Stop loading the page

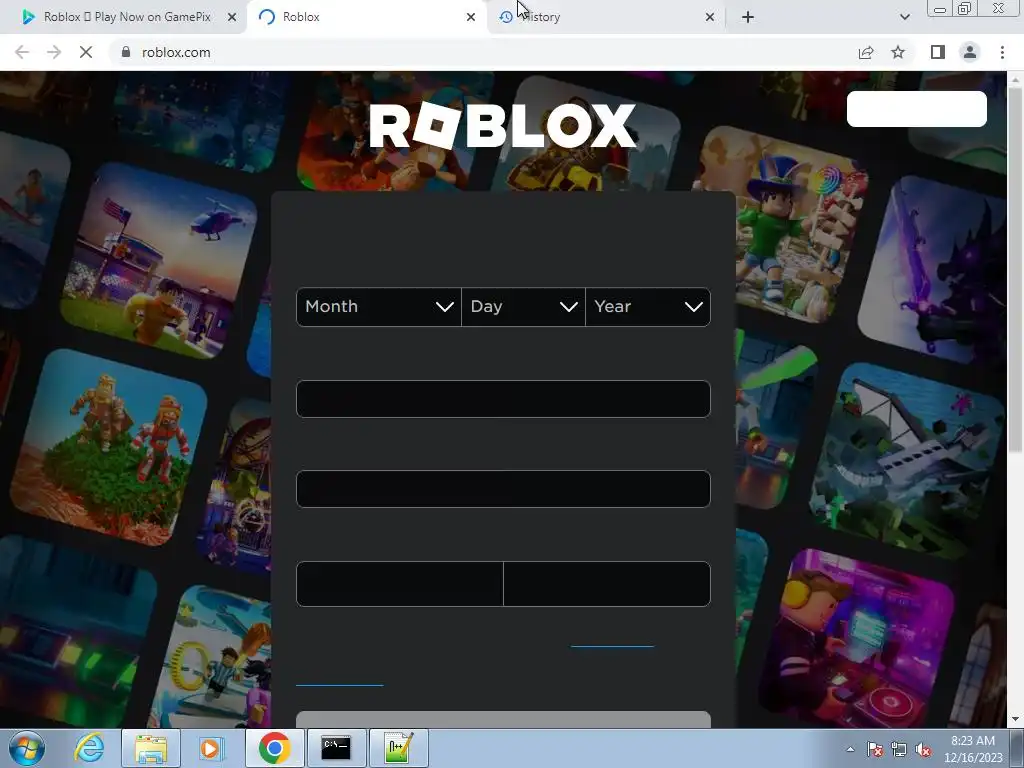pos(86,52)
